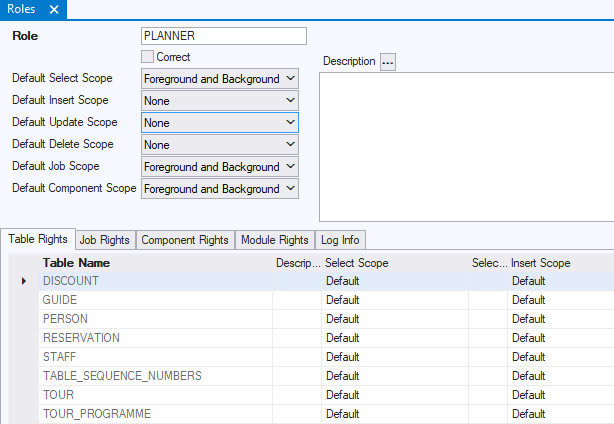This screenshot has width=614, height=424.
Task: Click Select Scope cell for TOUR
Action: coord(396,395)
